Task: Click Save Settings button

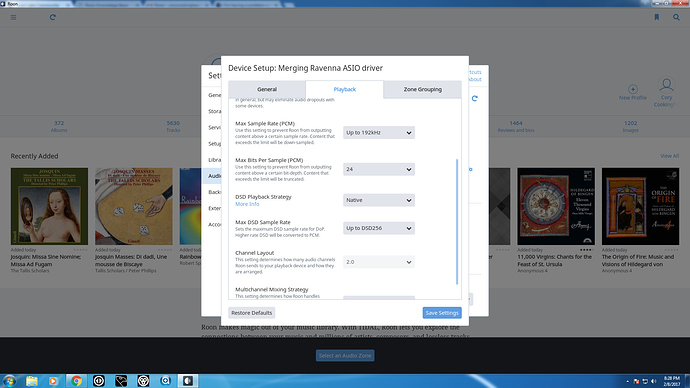Action: tap(442, 313)
